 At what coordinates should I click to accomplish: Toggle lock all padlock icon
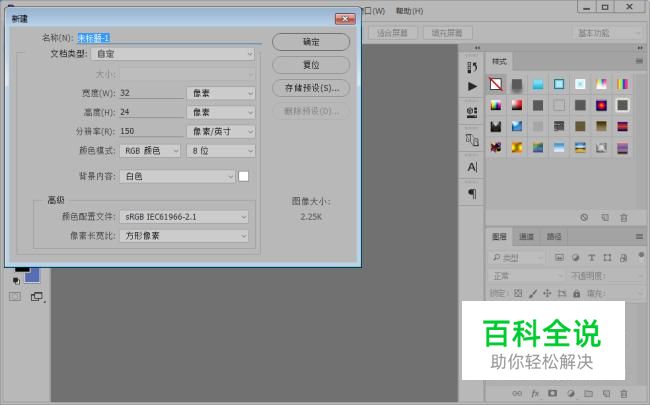[x=576, y=293]
